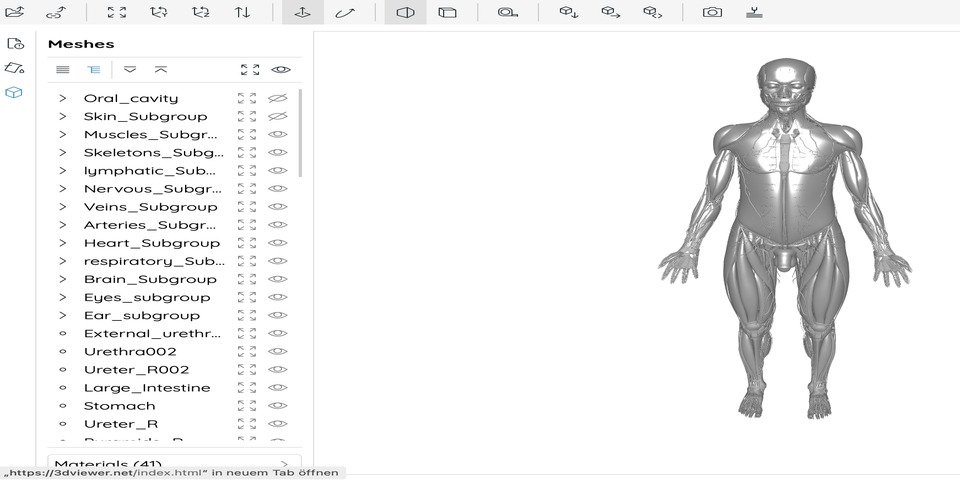Expand the Ear_subgroup node
This screenshot has width=960, height=480.
62,315
